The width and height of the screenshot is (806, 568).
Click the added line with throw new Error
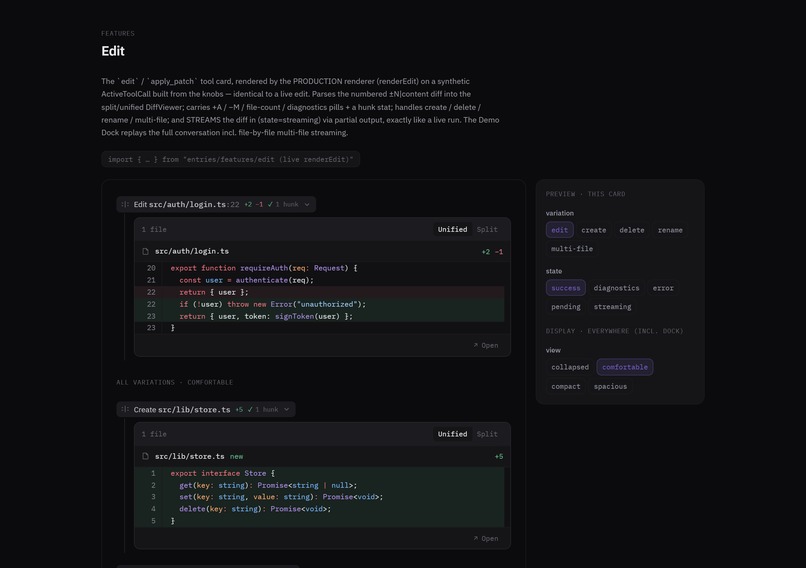[x=319, y=304]
